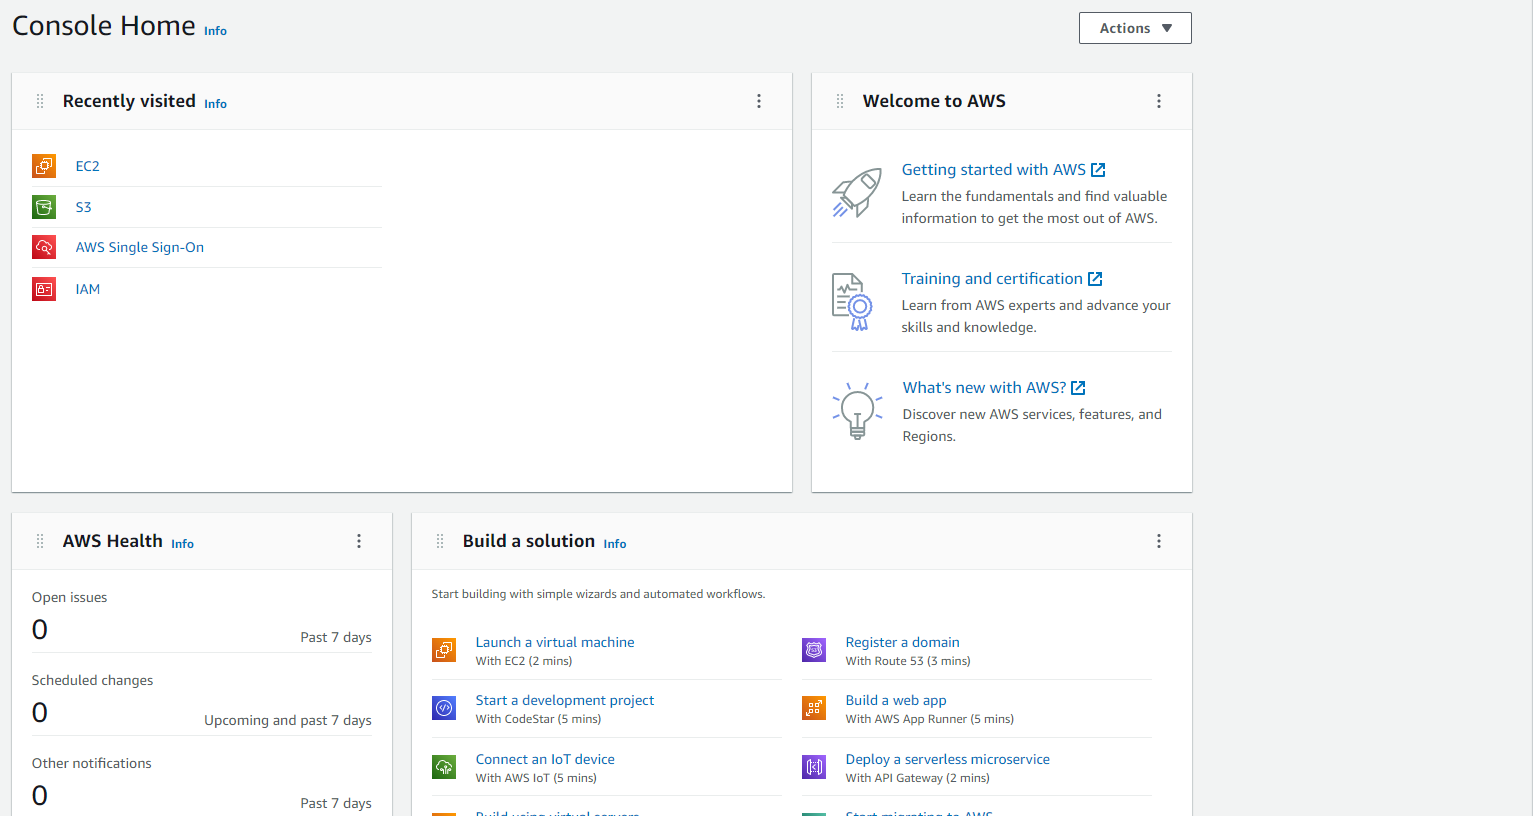Open the Build a solution widget options menu
This screenshot has width=1534, height=816.
(1159, 541)
